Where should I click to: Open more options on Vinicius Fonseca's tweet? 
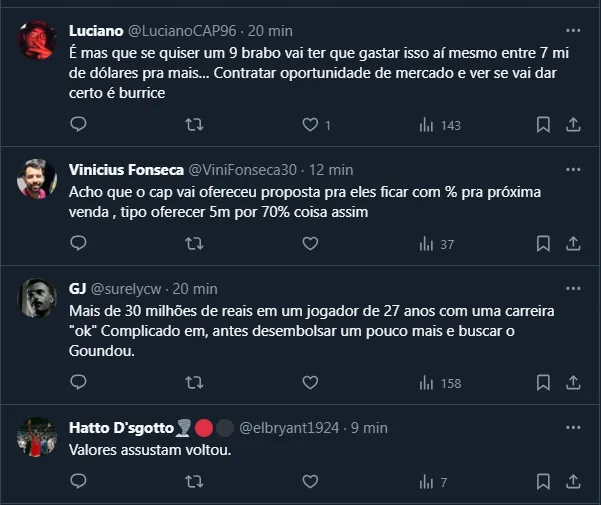(x=573, y=170)
